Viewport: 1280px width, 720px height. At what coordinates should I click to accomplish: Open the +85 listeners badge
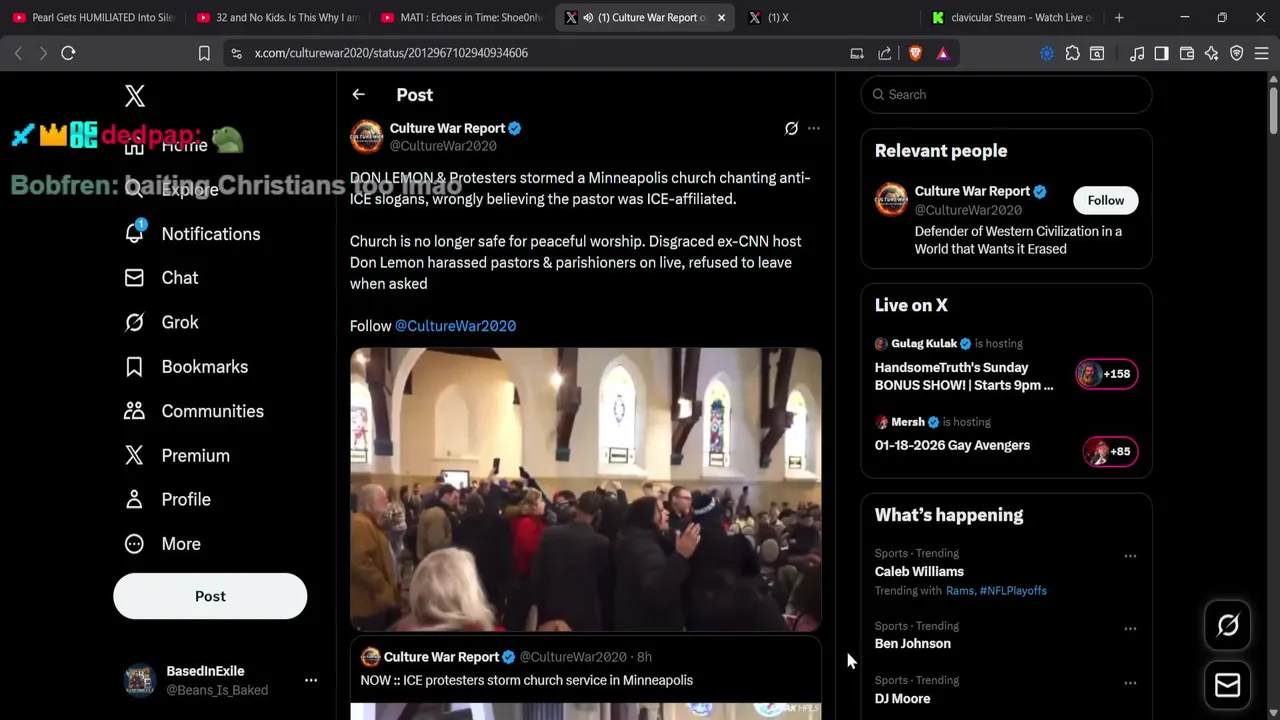coord(1110,452)
